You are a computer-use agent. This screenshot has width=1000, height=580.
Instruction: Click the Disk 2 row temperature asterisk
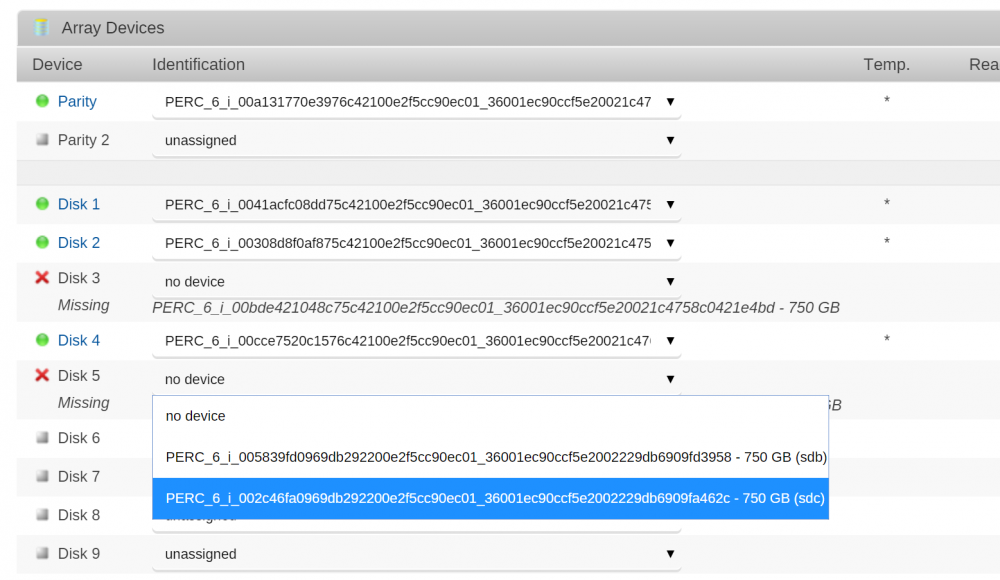[x=886, y=241]
